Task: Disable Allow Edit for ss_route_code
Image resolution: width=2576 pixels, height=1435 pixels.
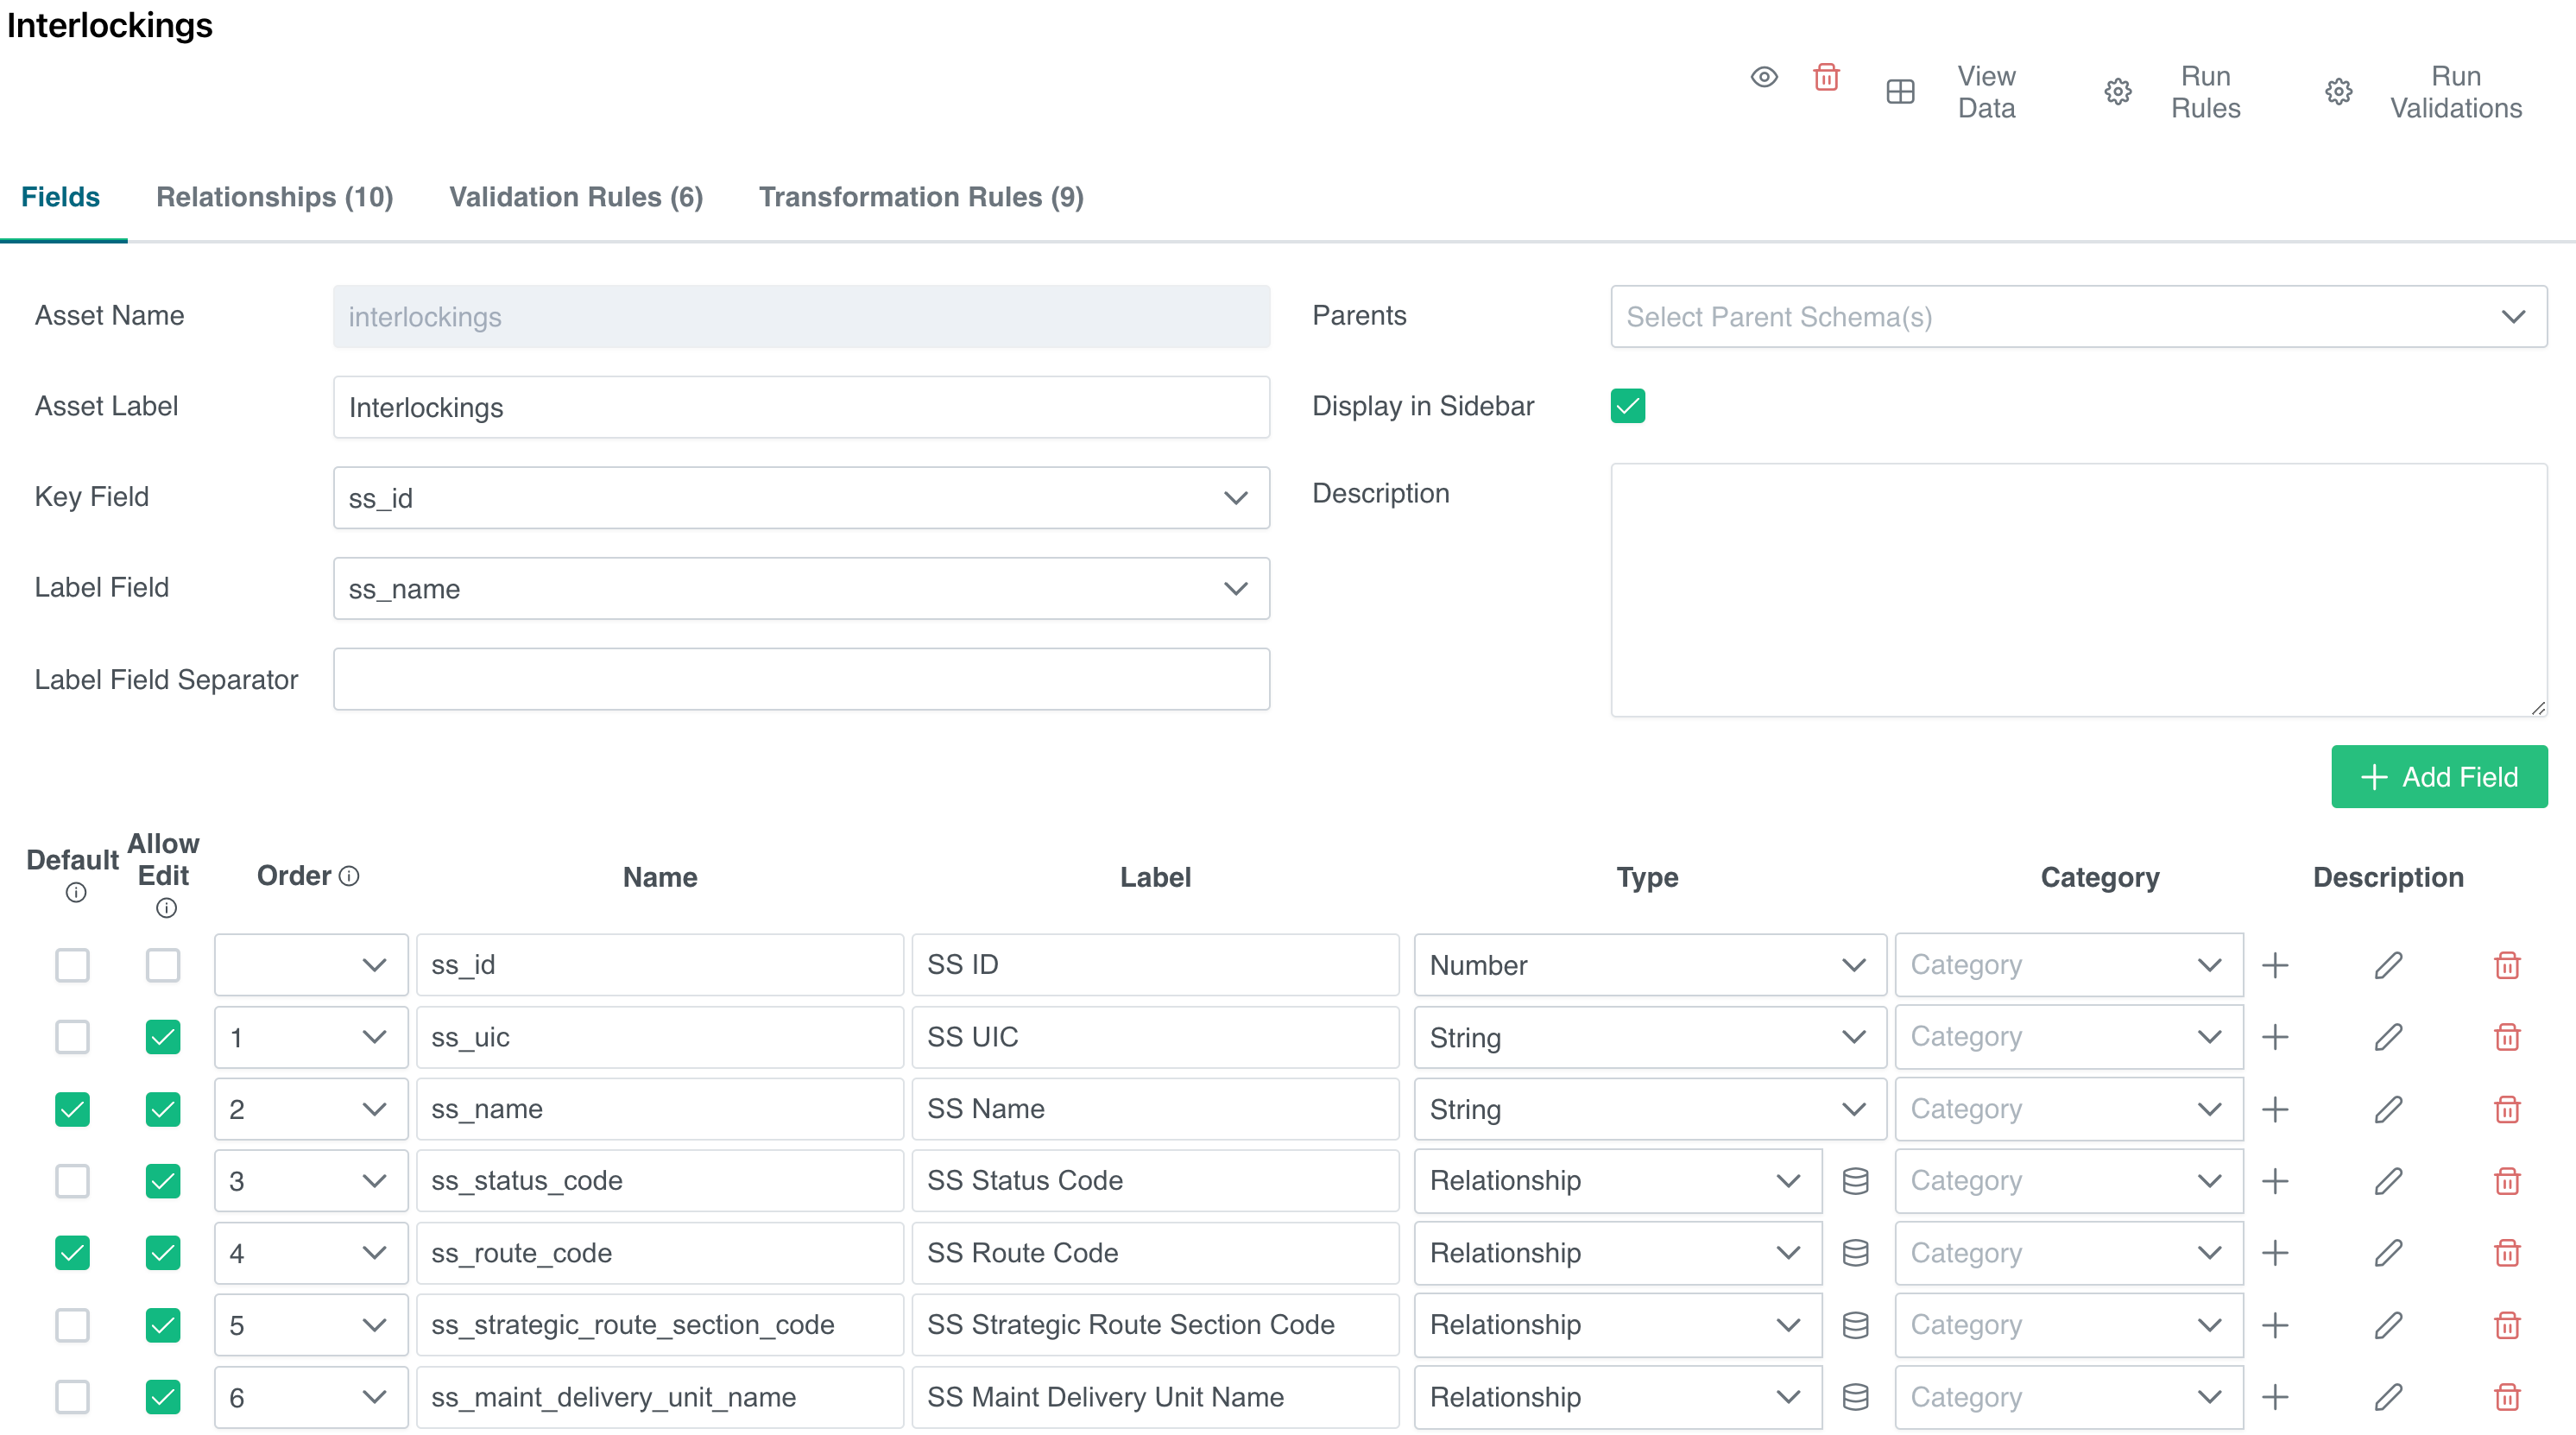Action: point(163,1253)
